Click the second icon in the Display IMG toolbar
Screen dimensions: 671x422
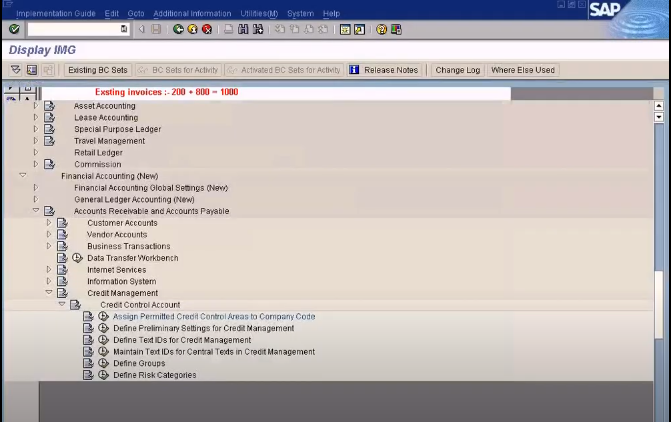coord(32,70)
